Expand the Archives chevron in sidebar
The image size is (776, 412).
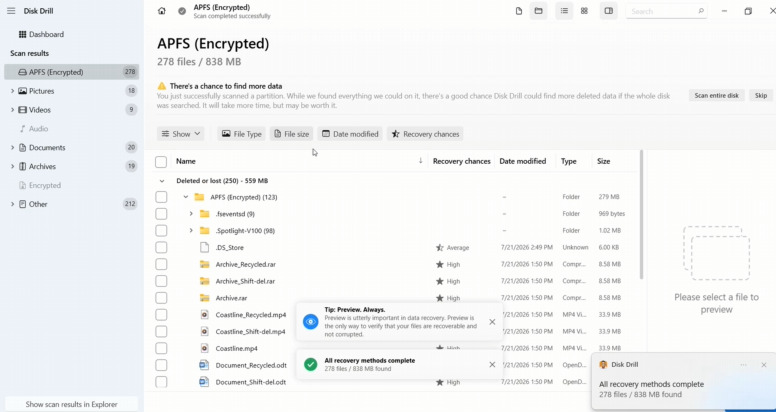(x=12, y=166)
